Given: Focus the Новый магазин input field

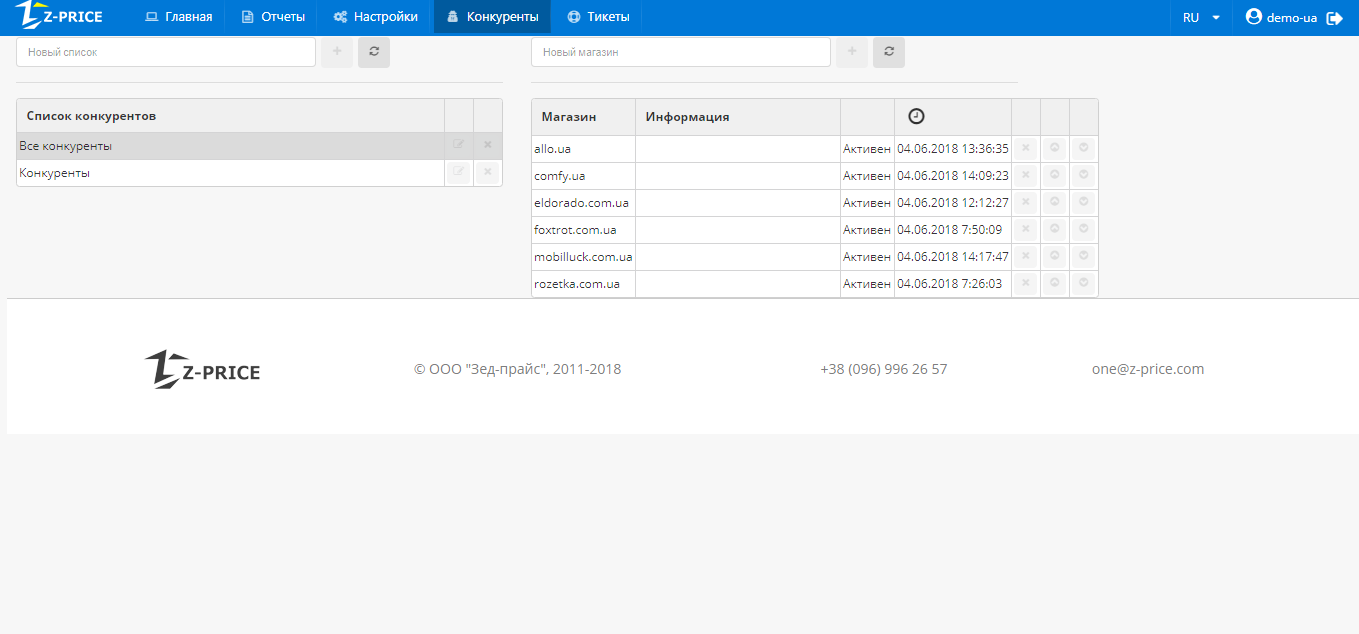Looking at the screenshot, I should tap(680, 52).
